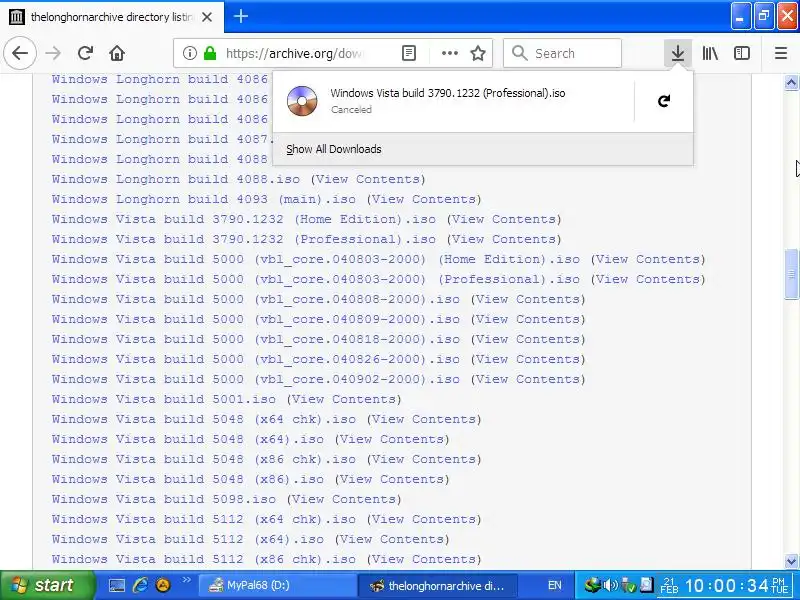
Task: Open Vista build 5048 (x64).iso
Action: click(x=188, y=439)
